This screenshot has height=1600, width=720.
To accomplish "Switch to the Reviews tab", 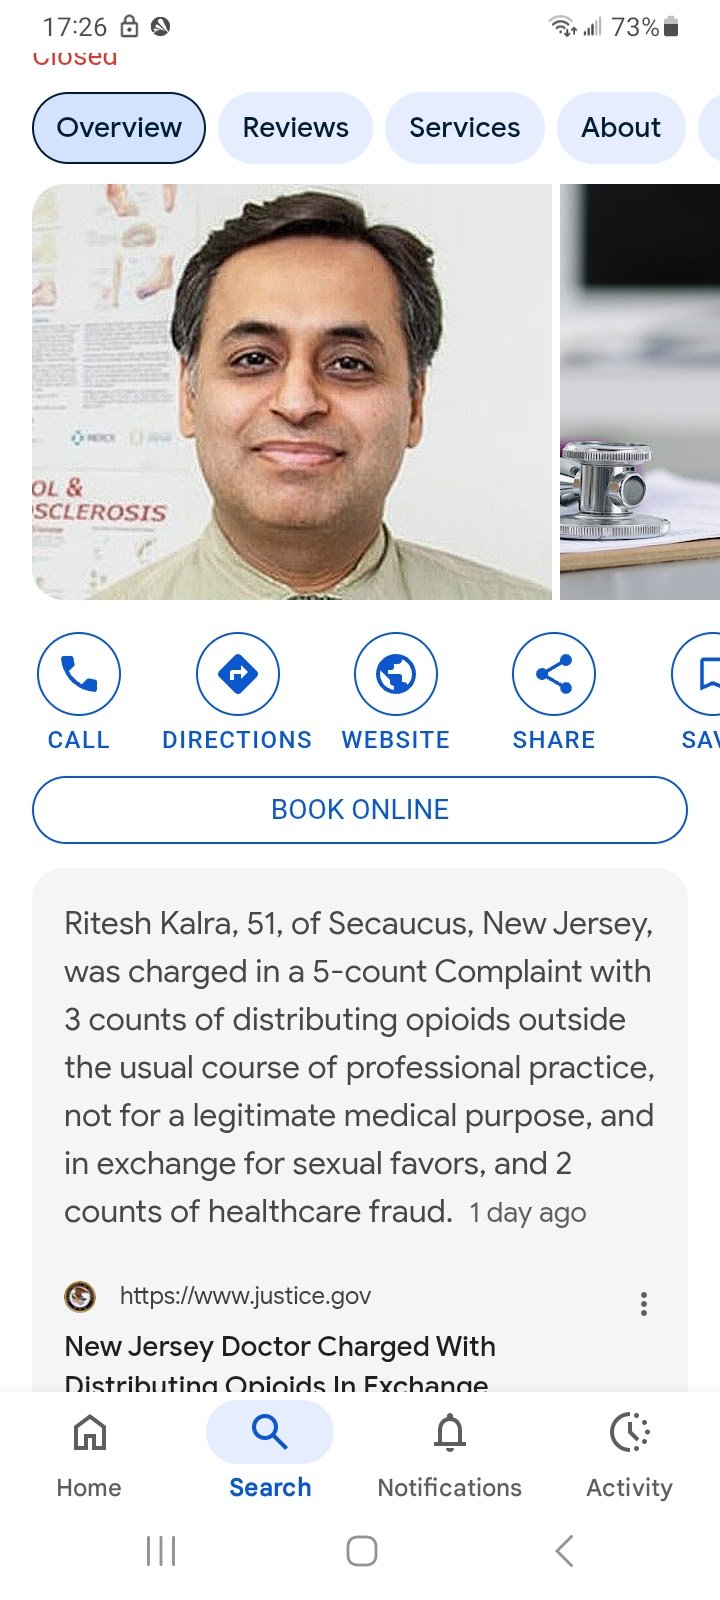I will [x=296, y=128].
